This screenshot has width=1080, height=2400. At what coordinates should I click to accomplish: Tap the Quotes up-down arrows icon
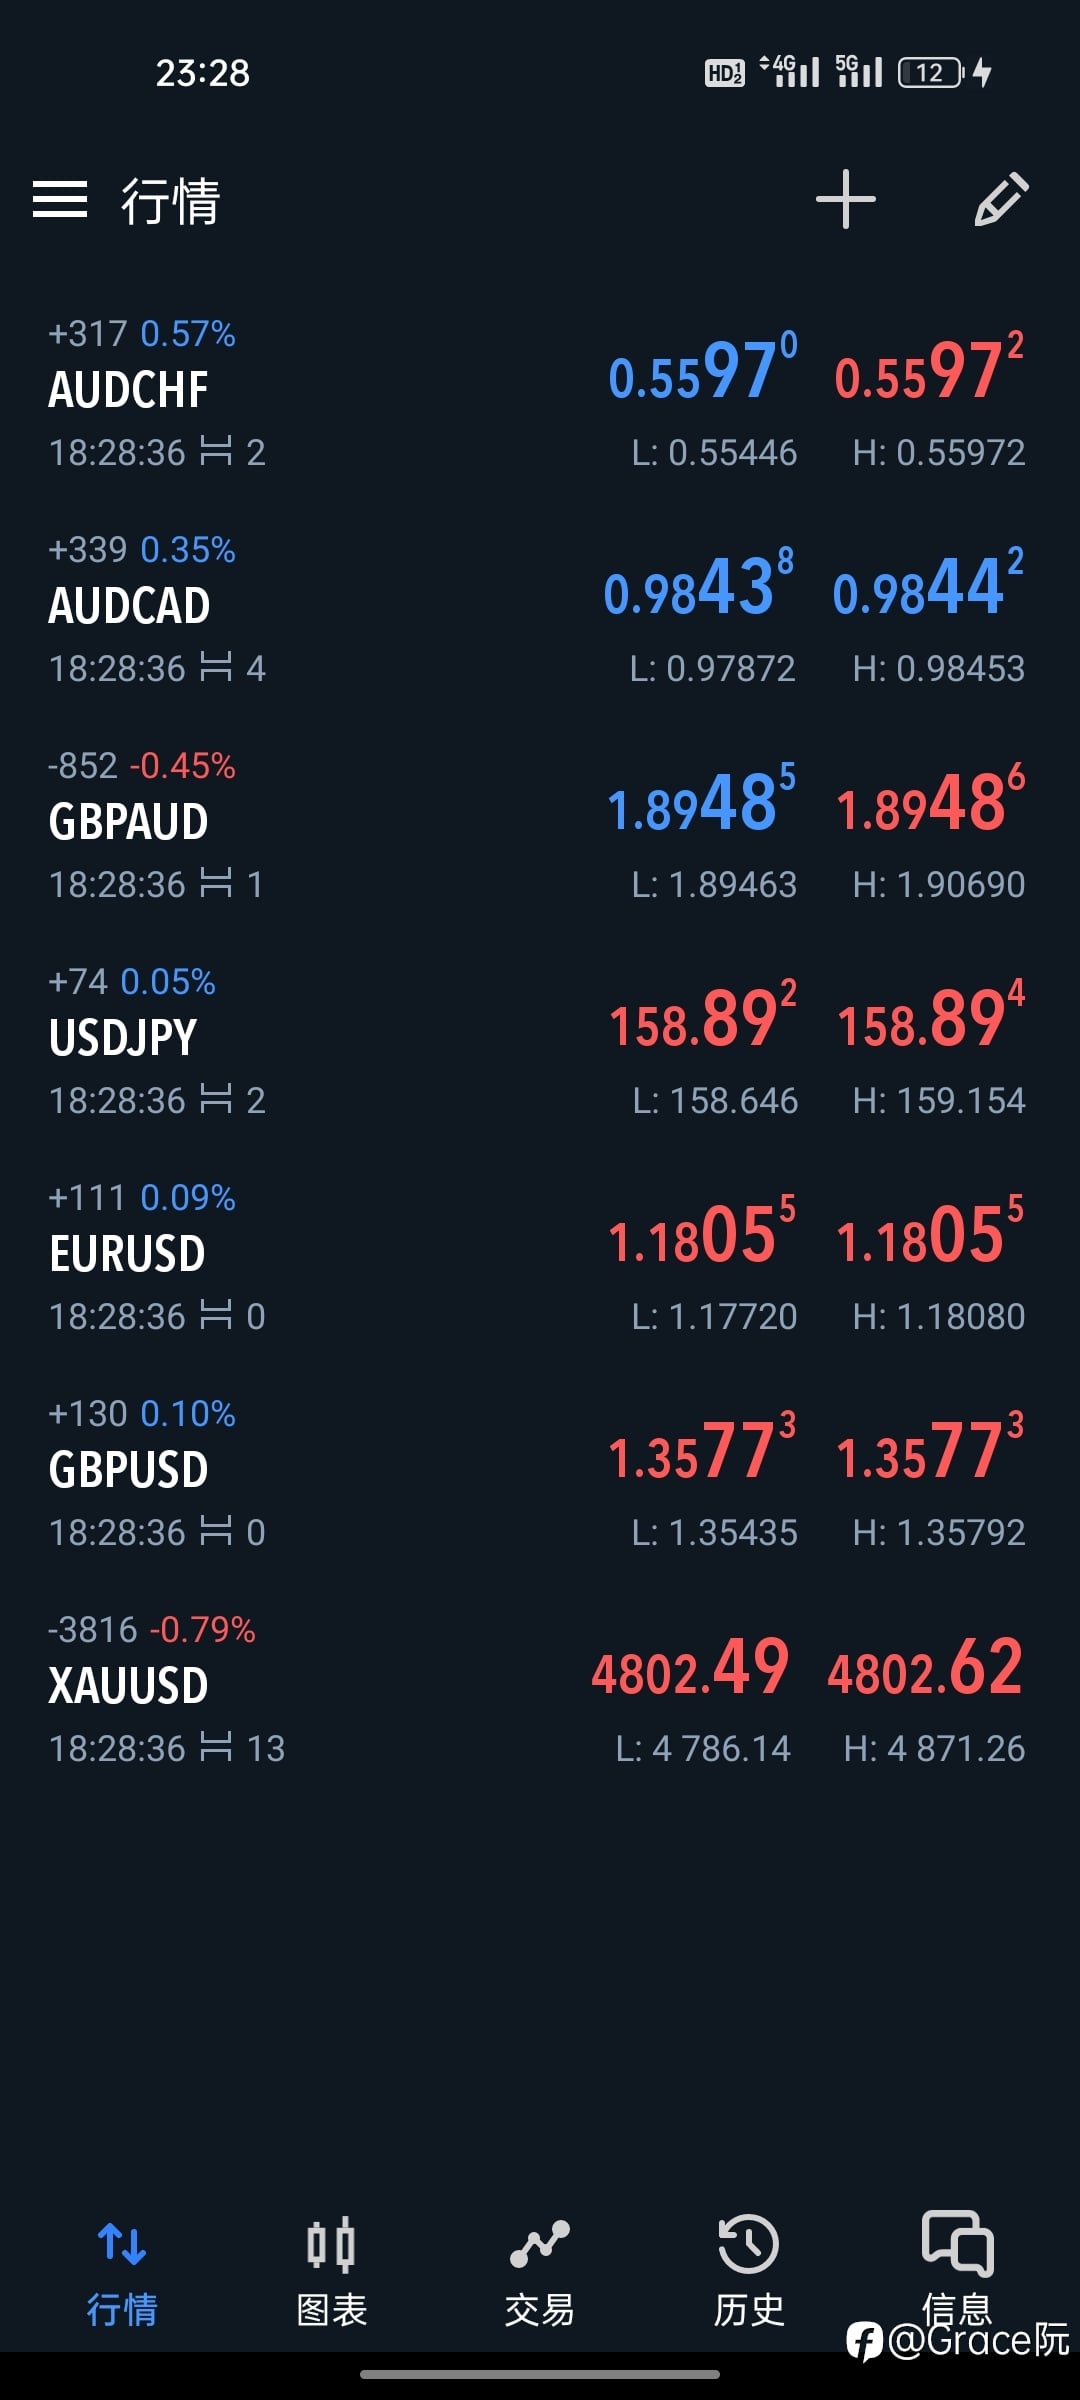pyautogui.click(x=122, y=2244)
